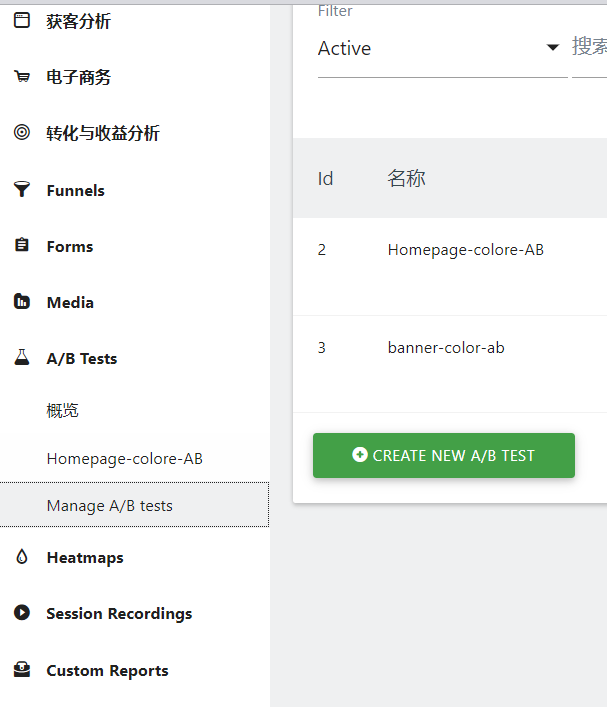The width and height of the screenshot is (607, 707).
Task: Click the flask icon beside A/B Tests
Action: [x=22, y=357]
